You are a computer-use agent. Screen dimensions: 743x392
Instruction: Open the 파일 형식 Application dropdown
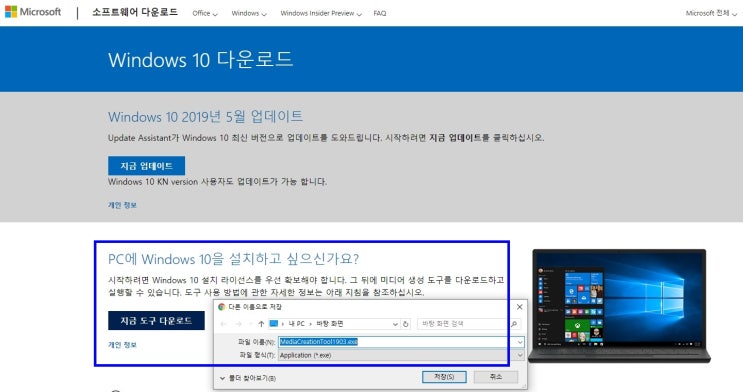pos(401,355)
